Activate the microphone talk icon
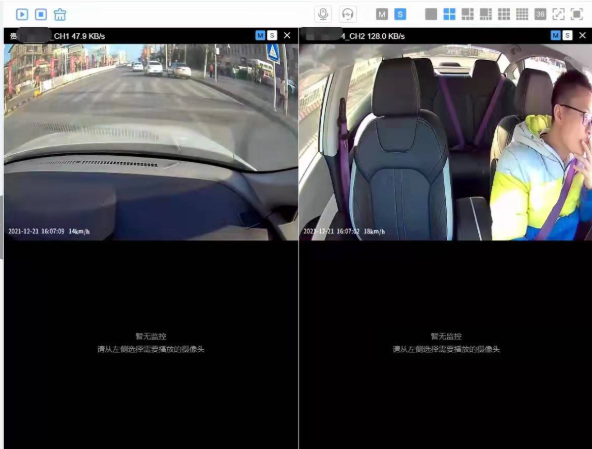 pos(323,14)
